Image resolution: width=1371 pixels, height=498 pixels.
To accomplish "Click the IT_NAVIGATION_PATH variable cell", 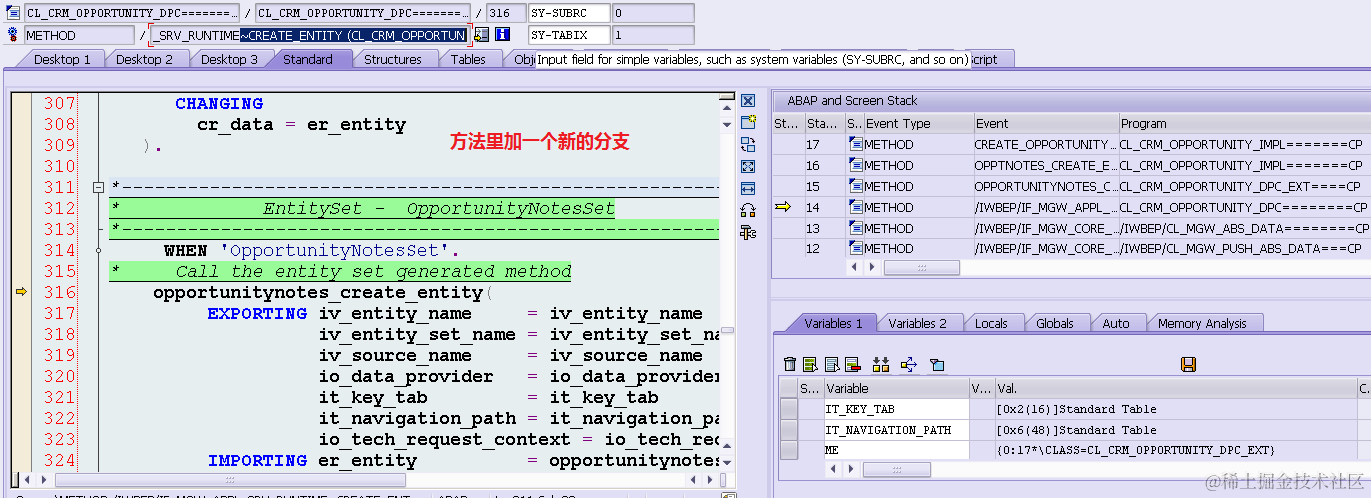I will coord(895,430).
